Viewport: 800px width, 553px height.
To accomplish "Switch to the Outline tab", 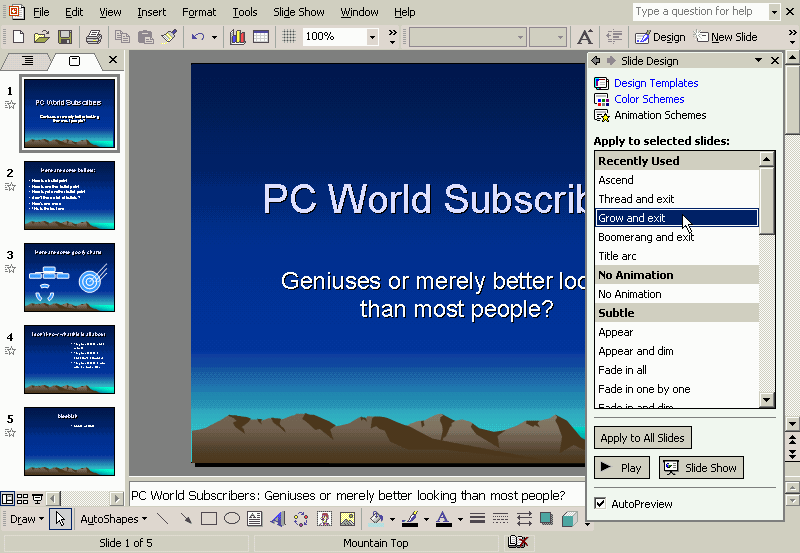I will pyautogui.click(x=28, y=61).
